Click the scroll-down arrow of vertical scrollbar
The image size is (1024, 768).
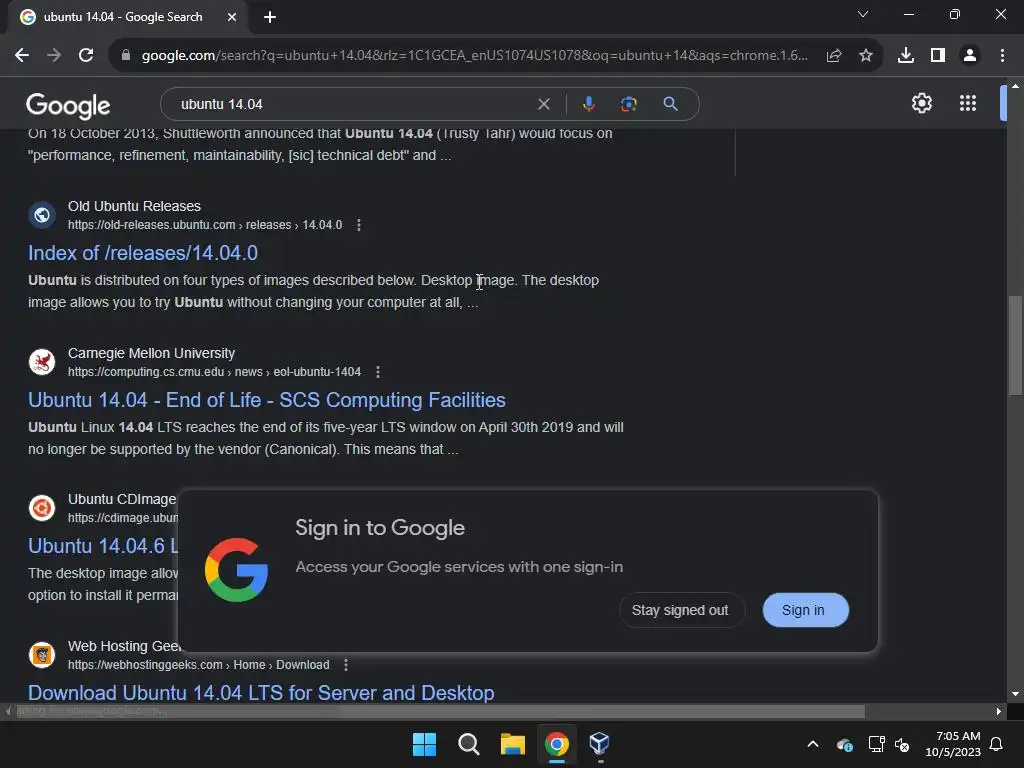pos(1015,694)
